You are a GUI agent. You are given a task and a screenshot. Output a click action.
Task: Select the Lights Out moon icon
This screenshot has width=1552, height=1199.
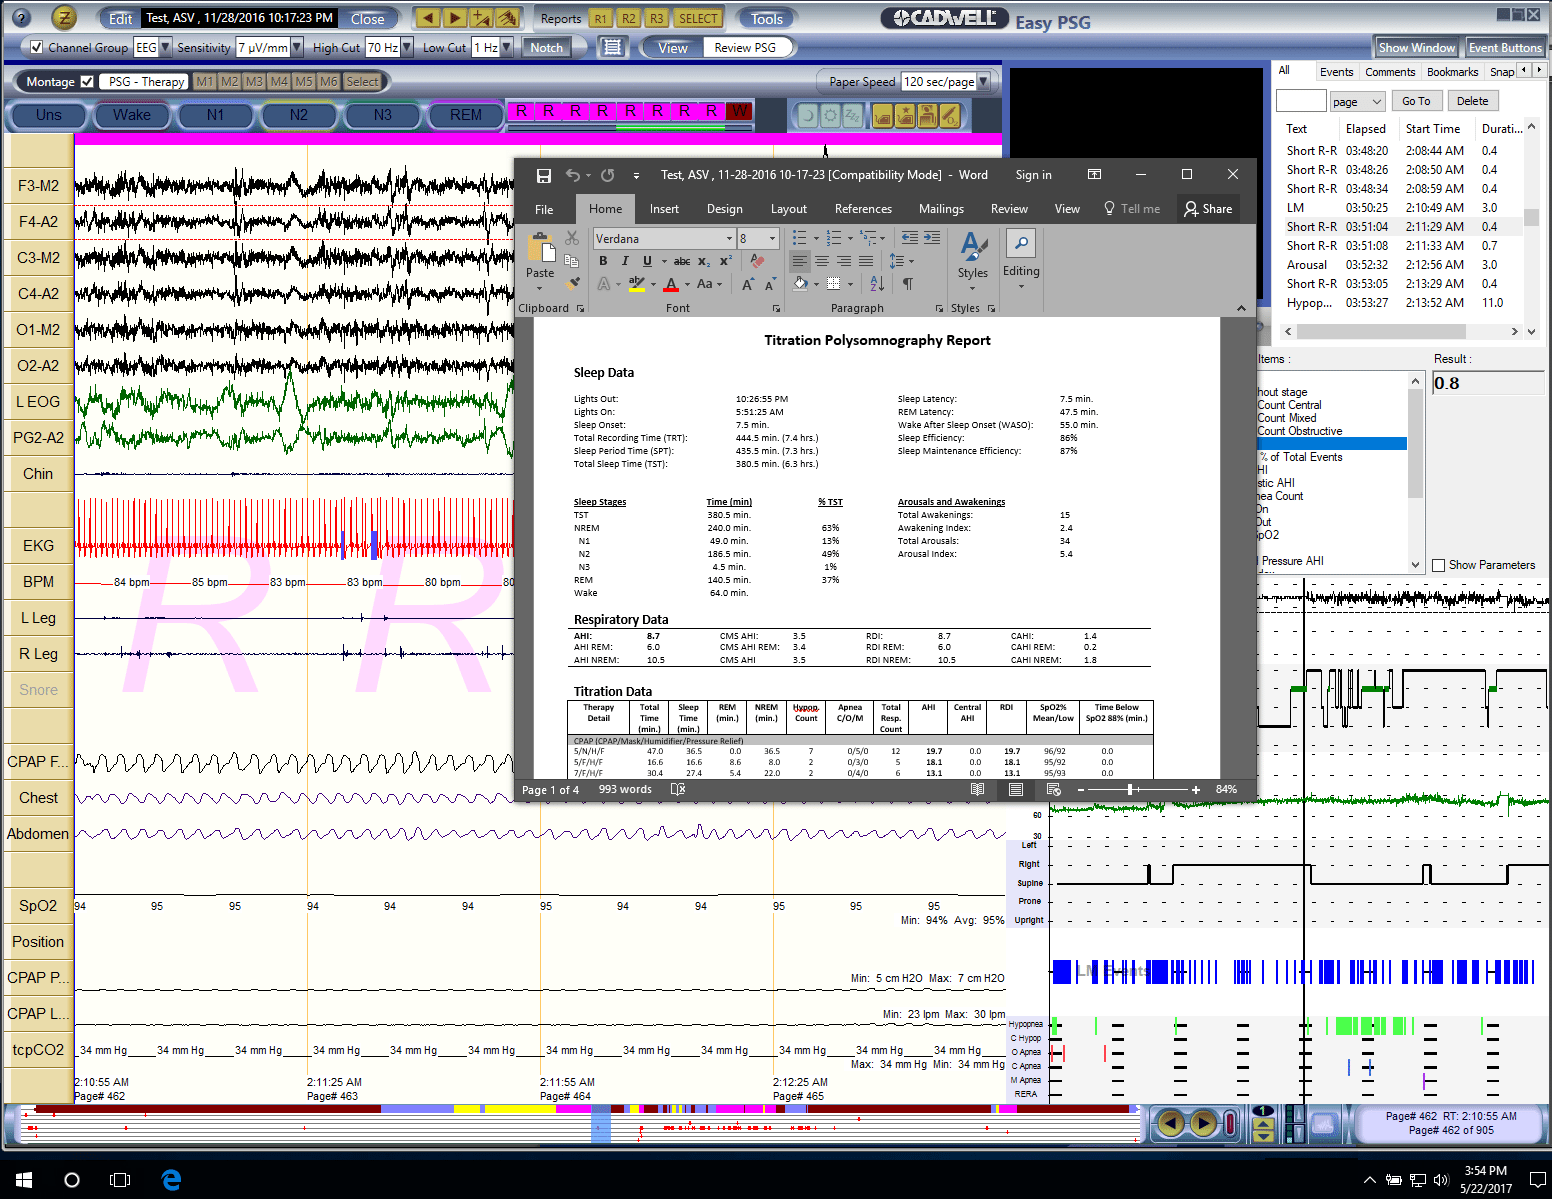pyautogui.click(x=809, y=115)
